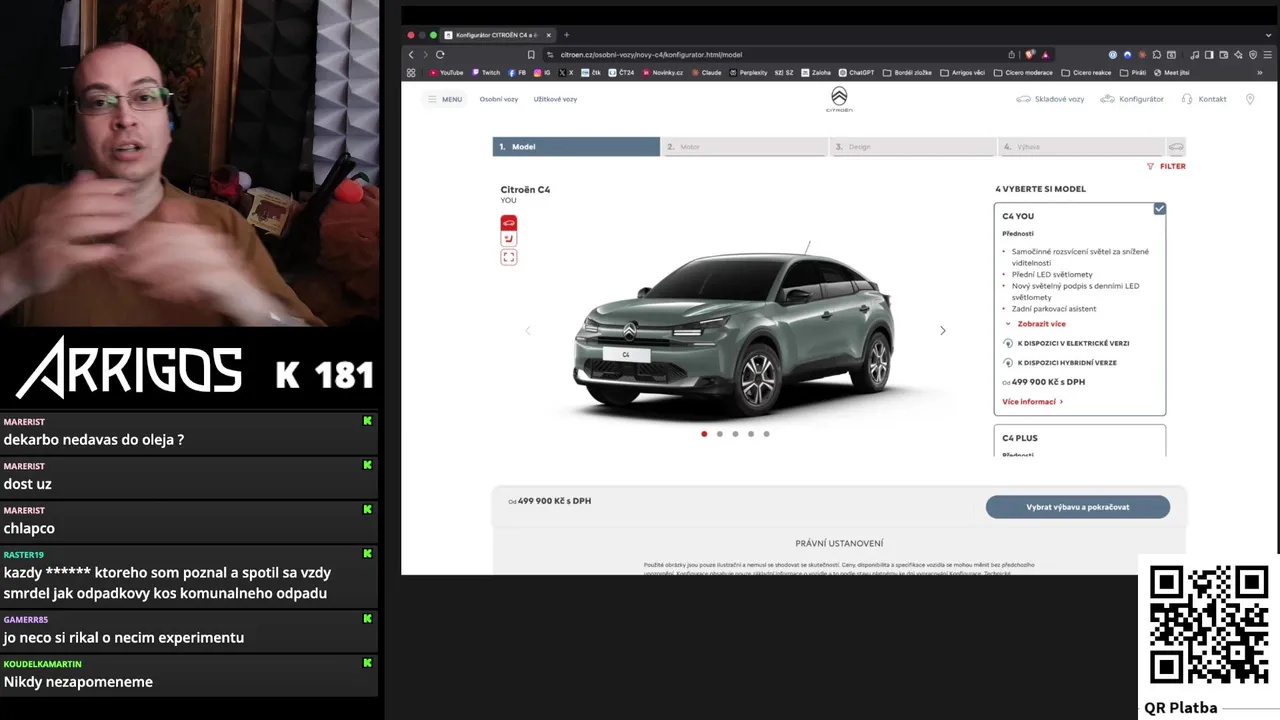Expand Zobrazit více in C4 YOU card
Screen dimensions: 1280x720
[1036, 324]
